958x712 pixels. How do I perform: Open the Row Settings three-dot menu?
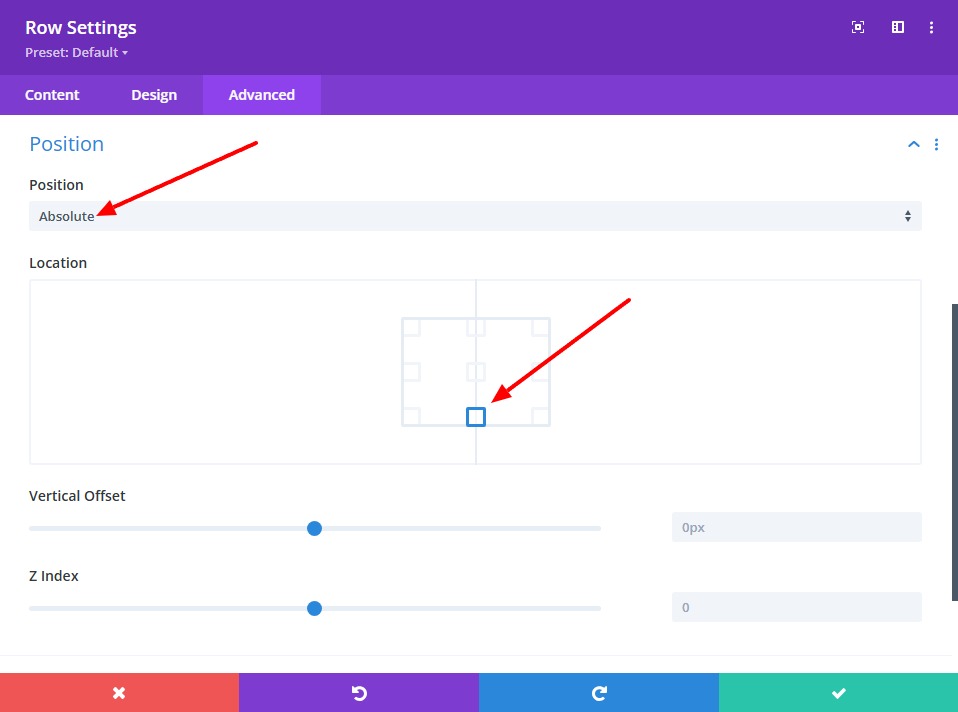pos(932,28)
